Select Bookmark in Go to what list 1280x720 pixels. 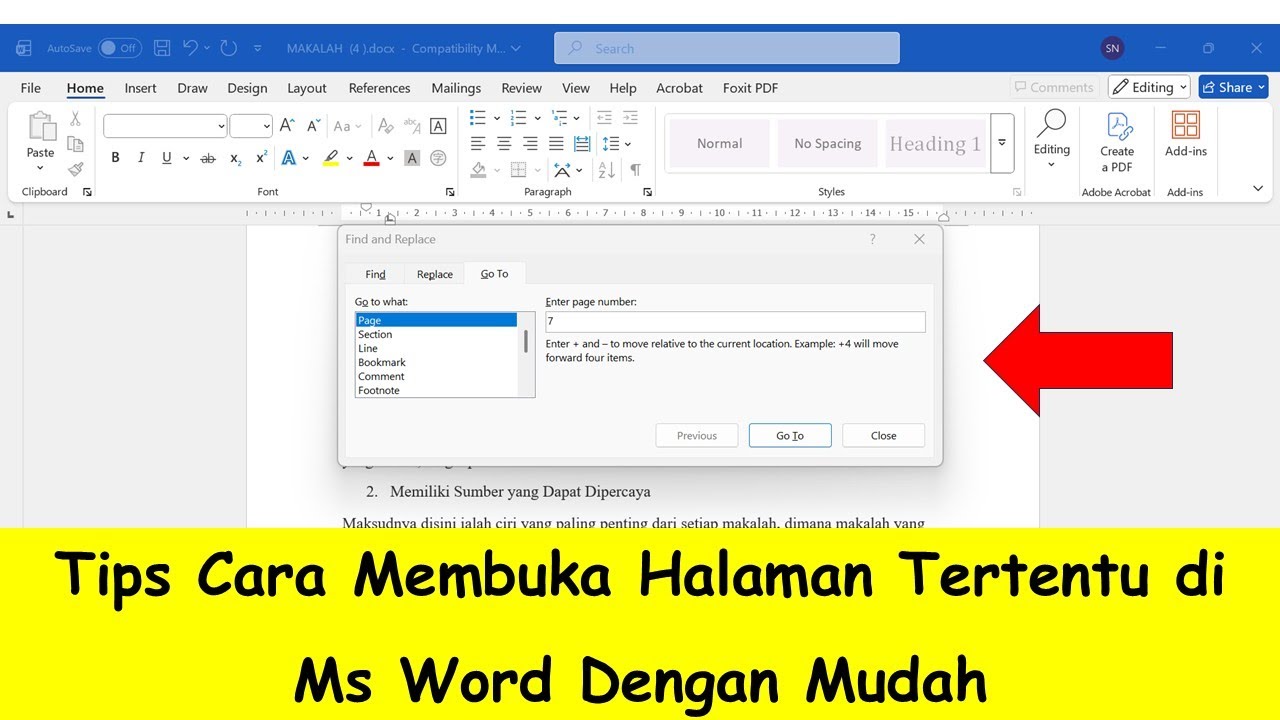coord(436,362)
